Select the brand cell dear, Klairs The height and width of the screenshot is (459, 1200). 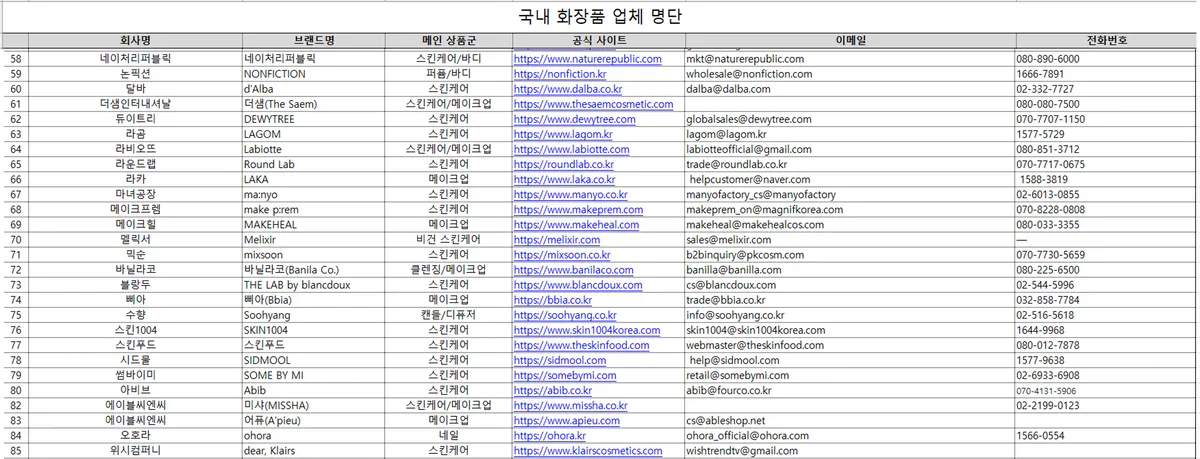point(315,451)
